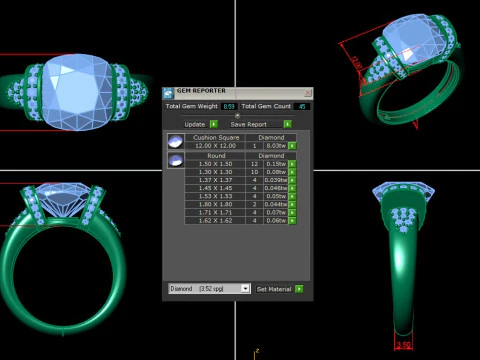Click the 0.07tw weight cell
The width and height of the screenshot is (480, 360).
point(276,212)
